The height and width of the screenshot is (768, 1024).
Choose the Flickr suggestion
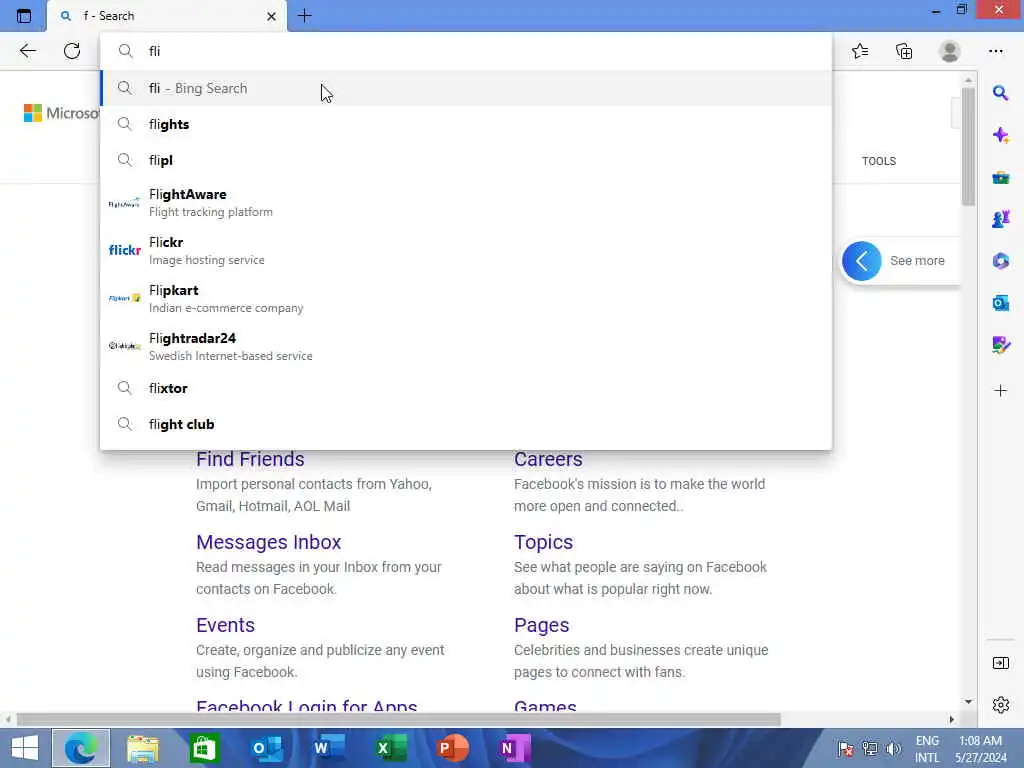click(466, 250)
